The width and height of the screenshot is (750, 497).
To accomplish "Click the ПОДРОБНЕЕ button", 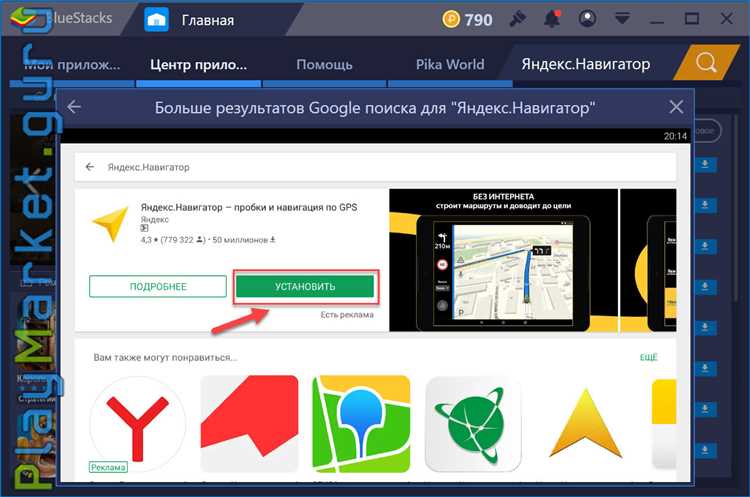I will (x=158, y=287).
